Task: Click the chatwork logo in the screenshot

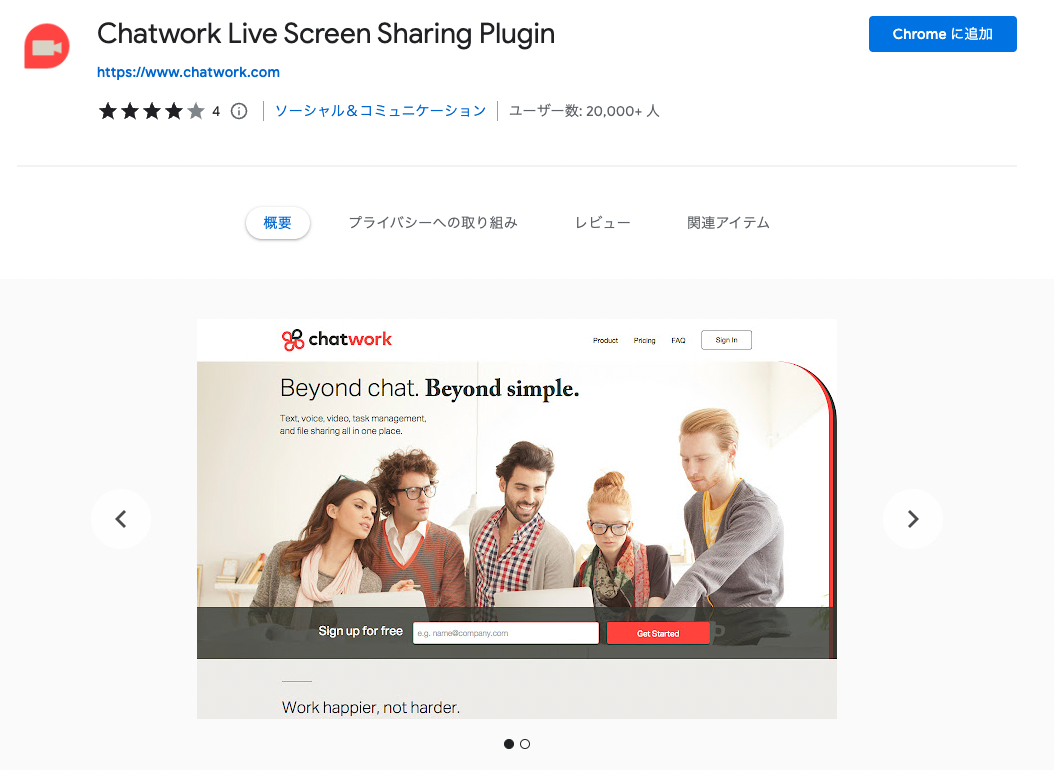Action: coord(336,339)
